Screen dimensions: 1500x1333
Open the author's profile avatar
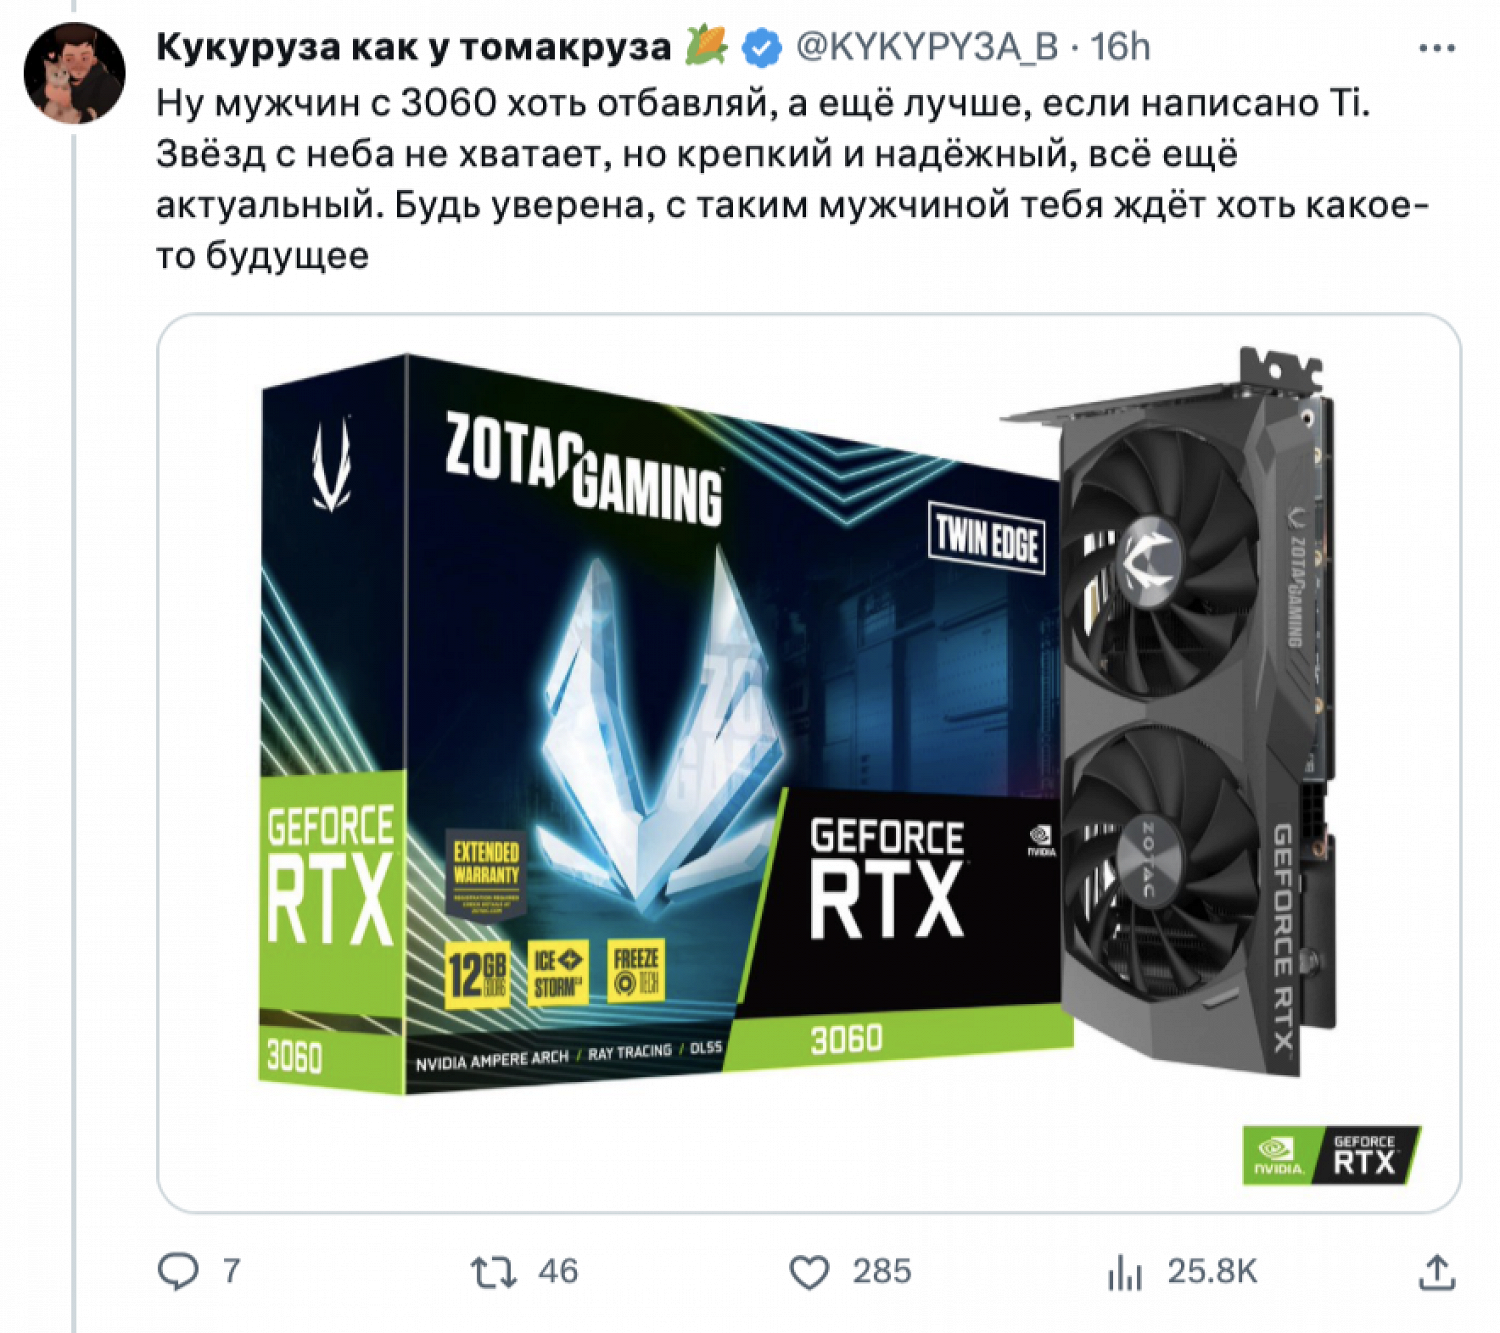(x=74, y=73)
